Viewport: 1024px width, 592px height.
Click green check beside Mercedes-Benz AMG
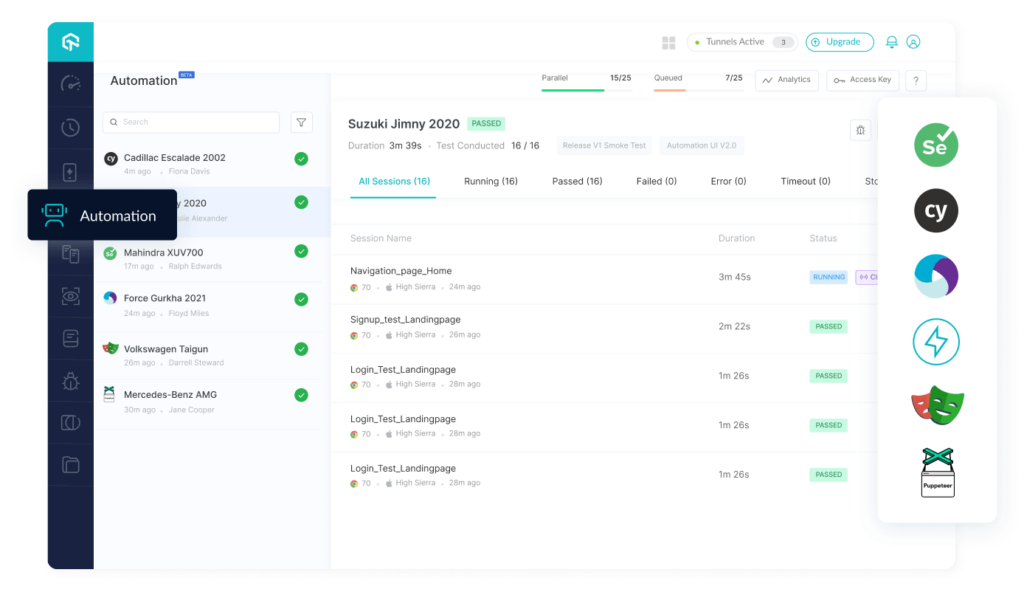tap(301, 395)
